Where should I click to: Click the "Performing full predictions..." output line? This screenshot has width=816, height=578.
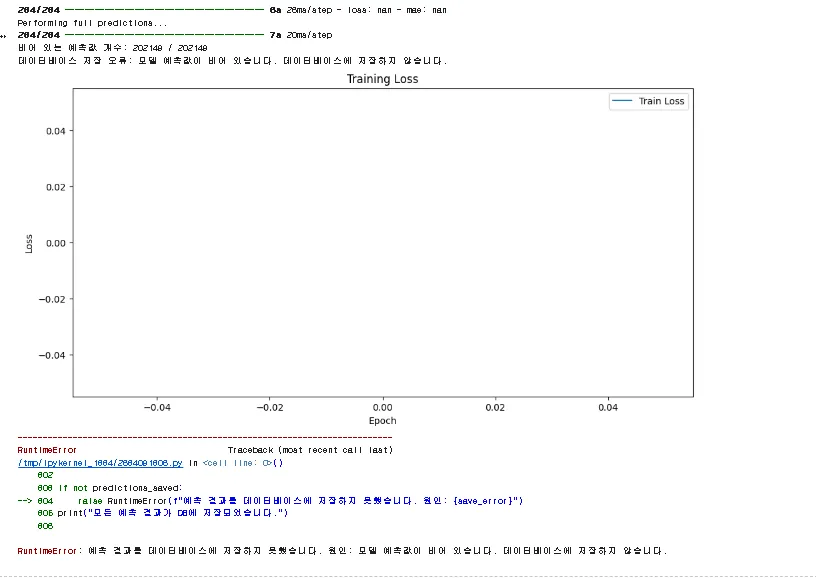[x=92, y=23]
